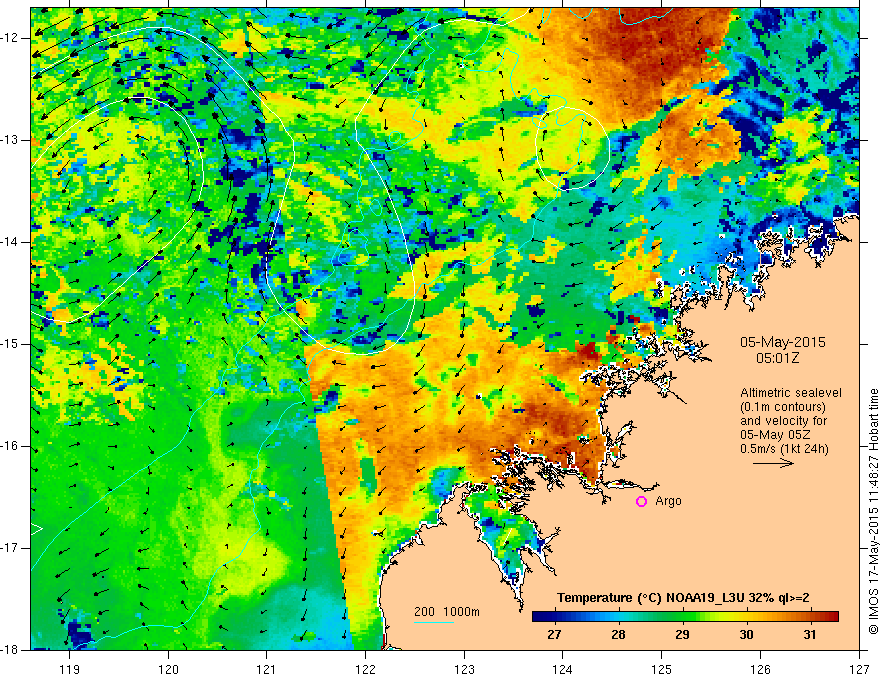This screenshot has height=680, width=880.
Task: Click the 0.5m/s (1kt 24h) caption
Action: pyautogui.click(x=784, y=448)
